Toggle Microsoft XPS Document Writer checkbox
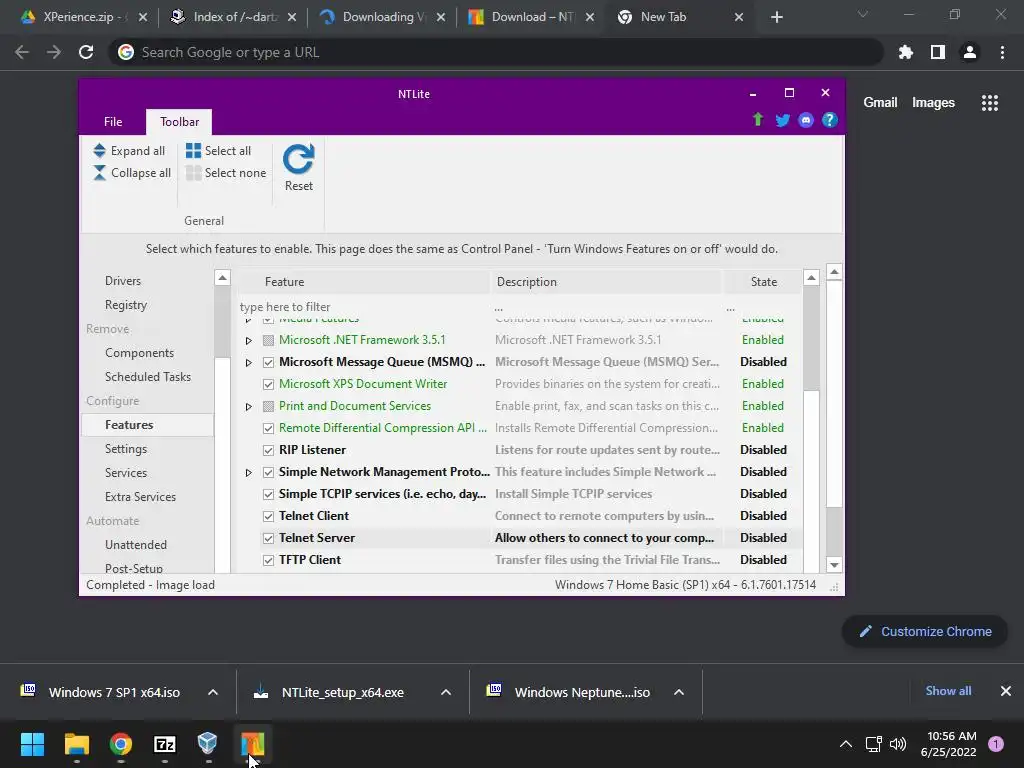This screenshot has width=1024, height=768. (x=268, y=384)
